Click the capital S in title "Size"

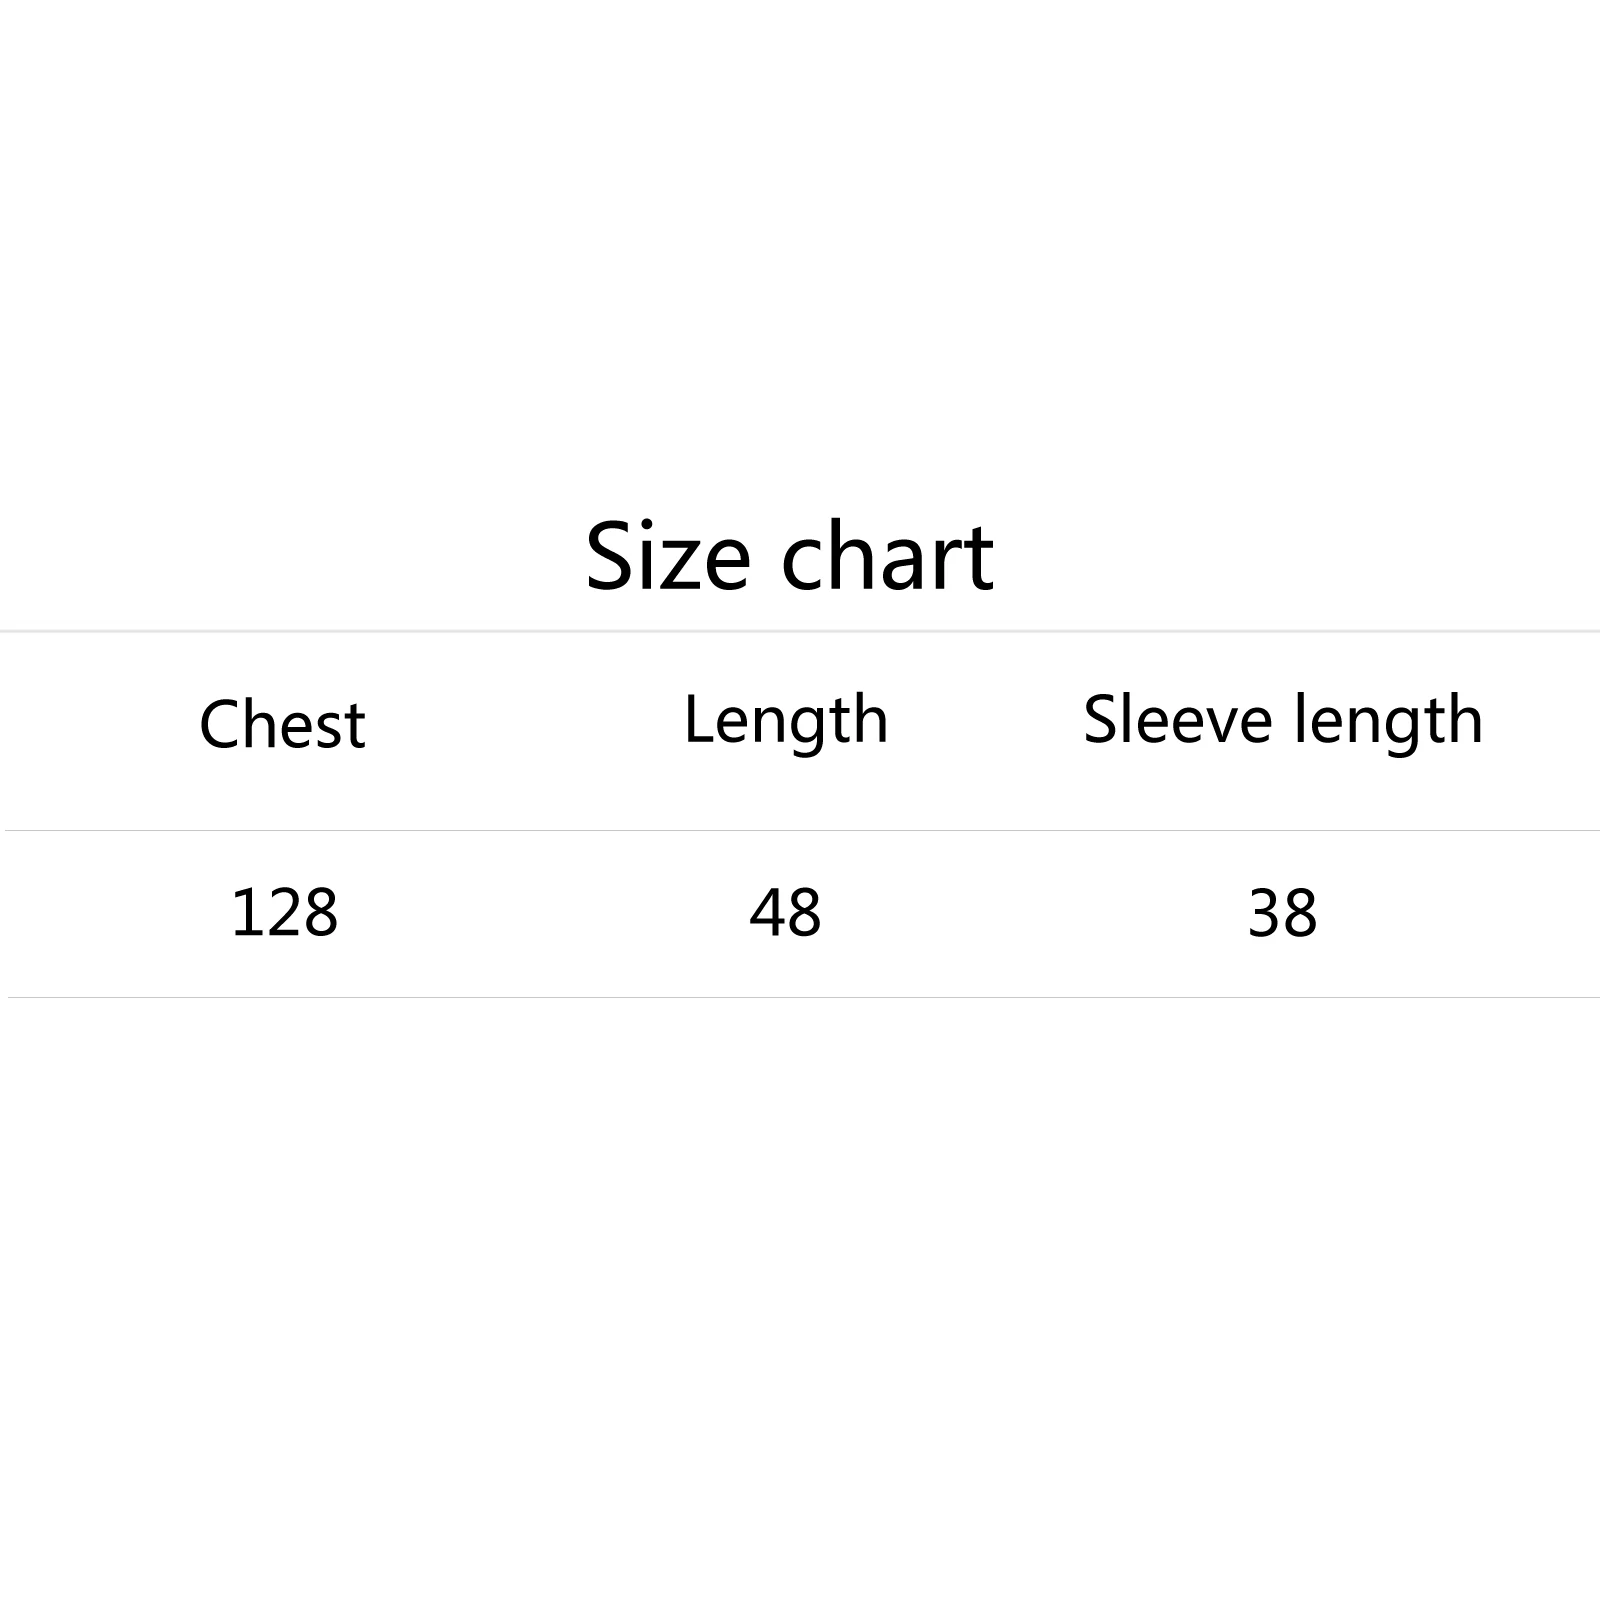point(610,556)
